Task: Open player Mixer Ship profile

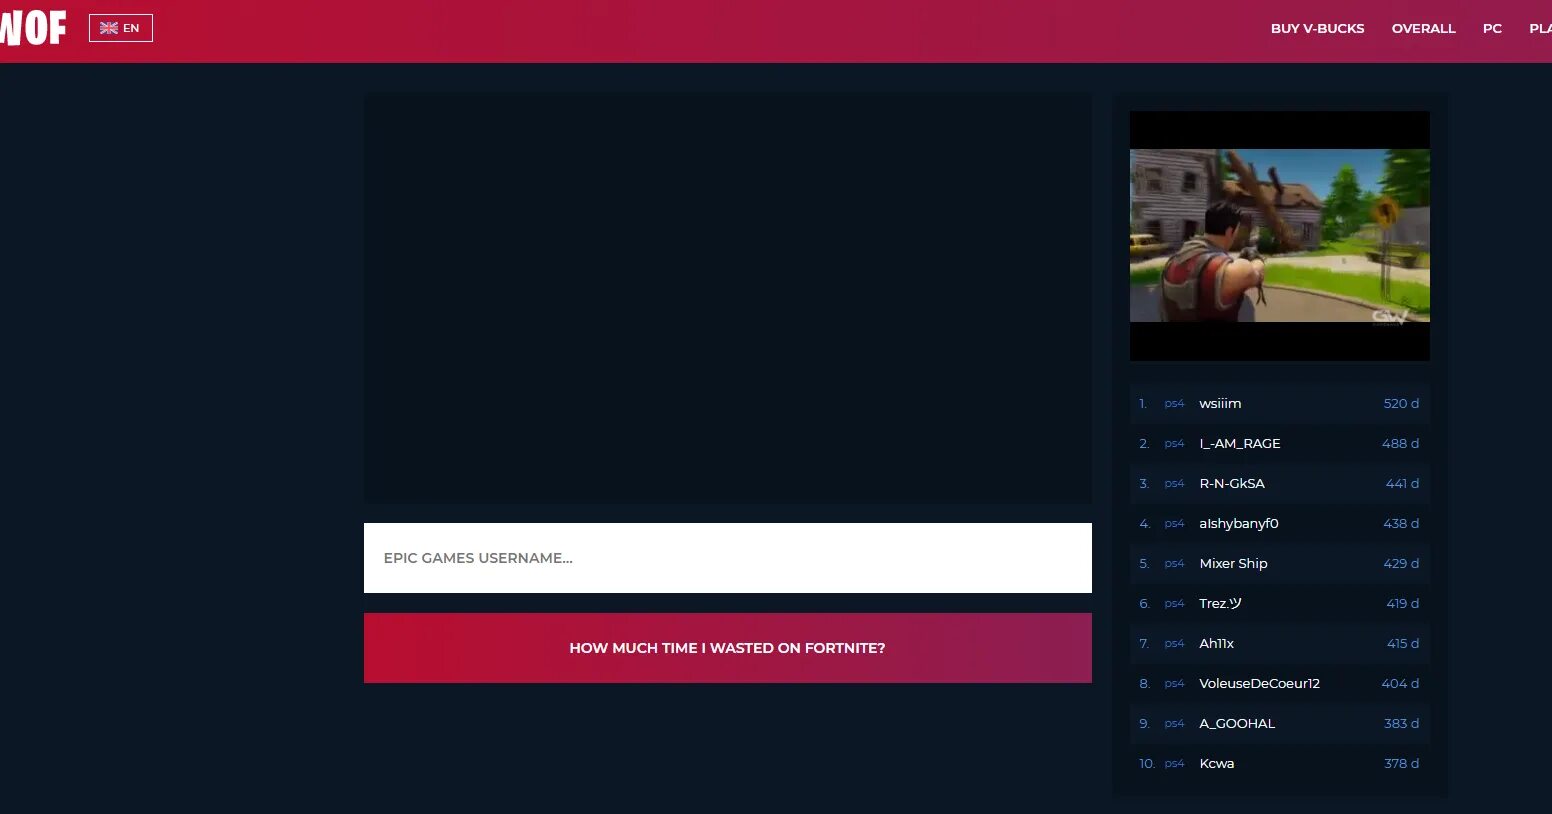Action: pos(1233,564)
